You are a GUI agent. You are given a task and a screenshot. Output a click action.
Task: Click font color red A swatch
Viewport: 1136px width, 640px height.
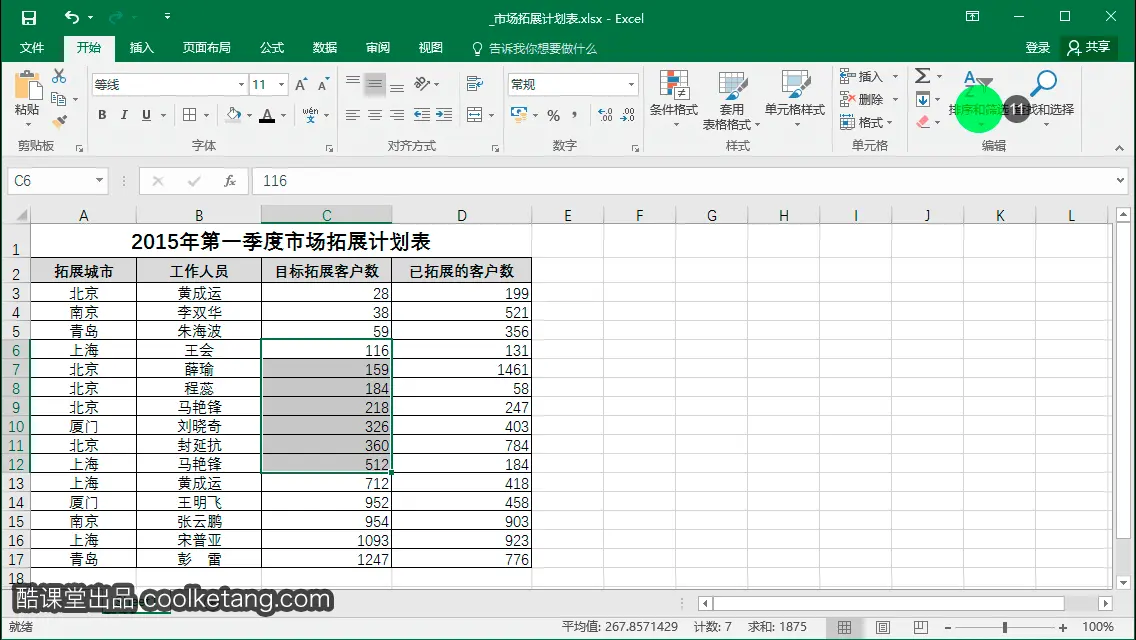267,115
